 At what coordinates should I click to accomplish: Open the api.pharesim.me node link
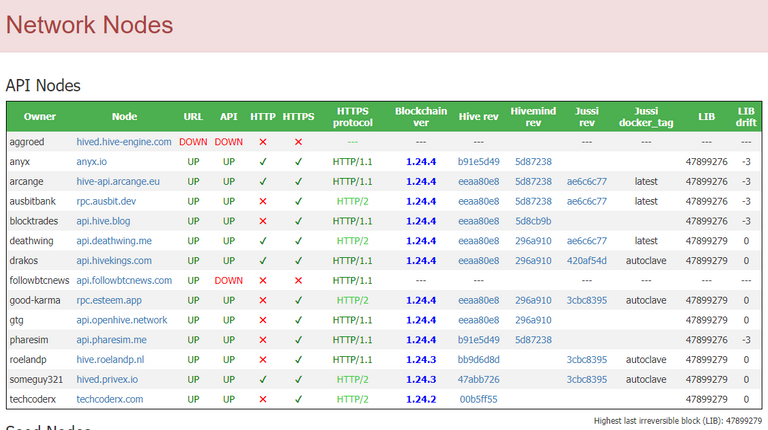coord(112,340)
